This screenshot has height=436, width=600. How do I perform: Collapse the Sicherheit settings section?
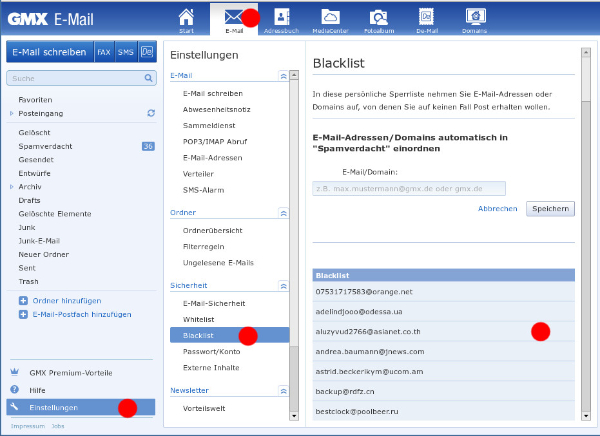point(283,285)
